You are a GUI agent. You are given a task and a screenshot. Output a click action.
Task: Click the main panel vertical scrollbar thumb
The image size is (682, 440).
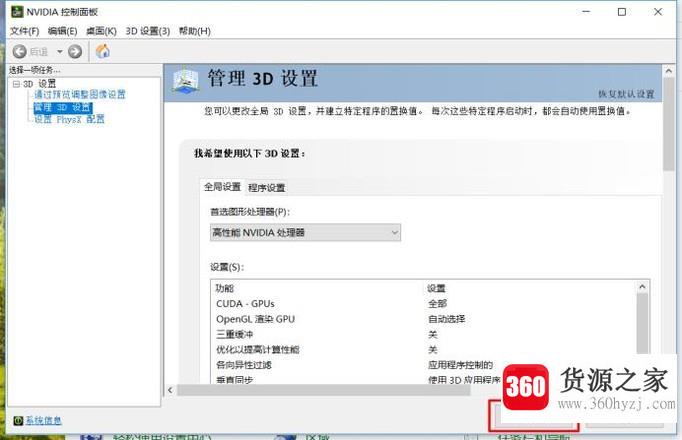point(669,124)
